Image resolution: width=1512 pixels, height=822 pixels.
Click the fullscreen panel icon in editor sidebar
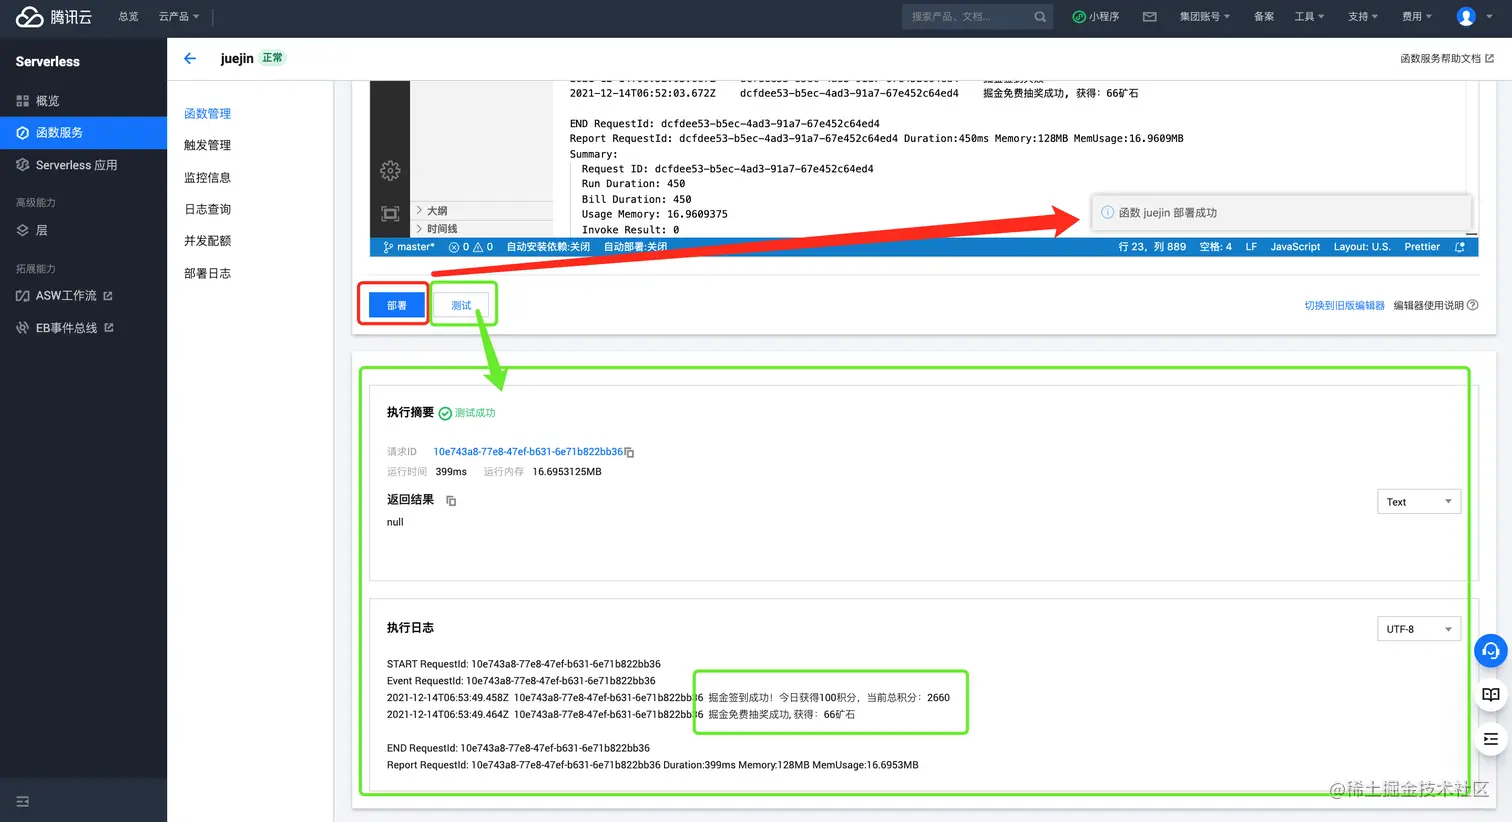point(390,214)
